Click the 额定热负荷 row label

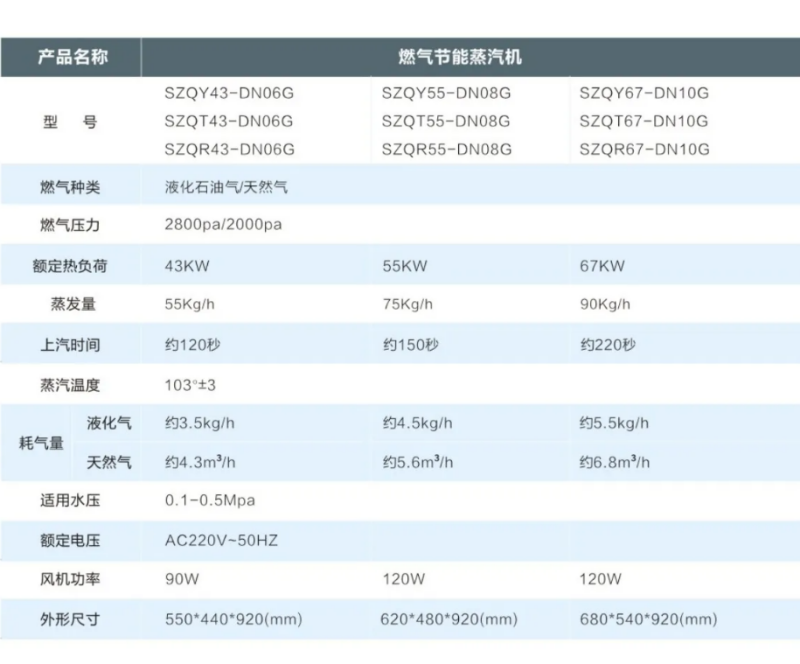click(x=70, y=265)
